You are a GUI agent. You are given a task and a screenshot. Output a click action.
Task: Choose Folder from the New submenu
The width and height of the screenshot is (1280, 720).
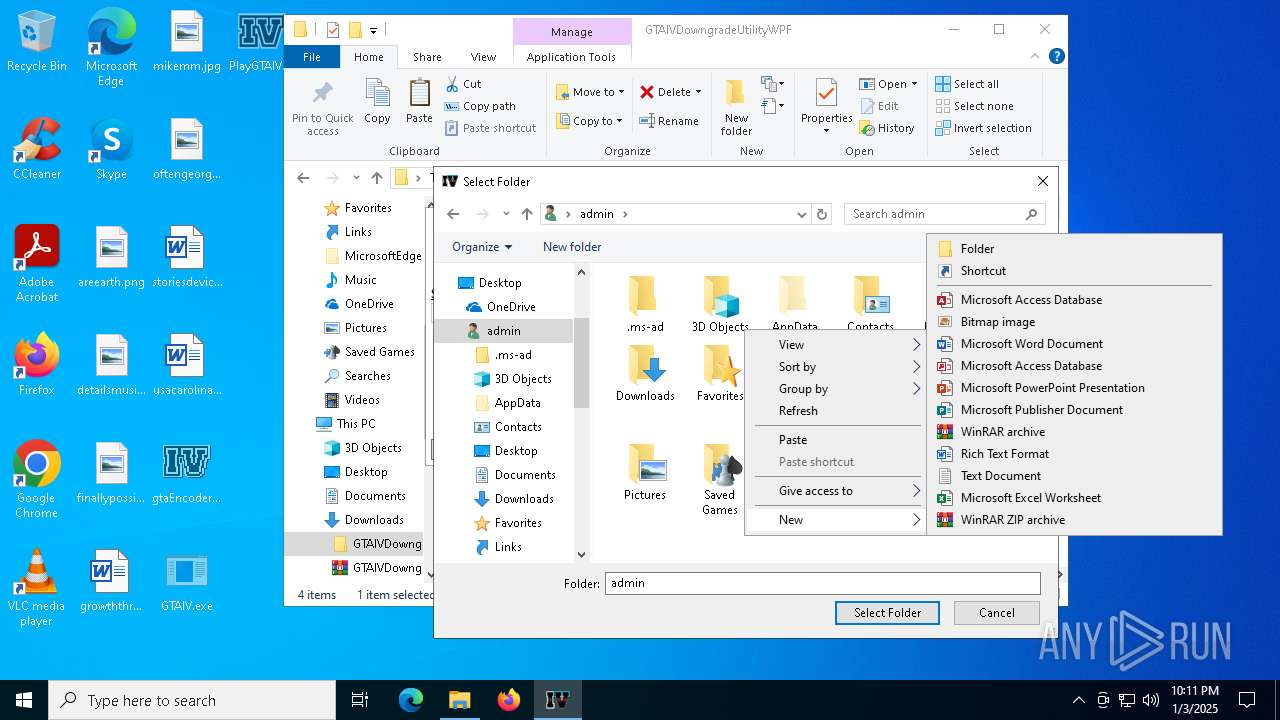(1074, 249)
